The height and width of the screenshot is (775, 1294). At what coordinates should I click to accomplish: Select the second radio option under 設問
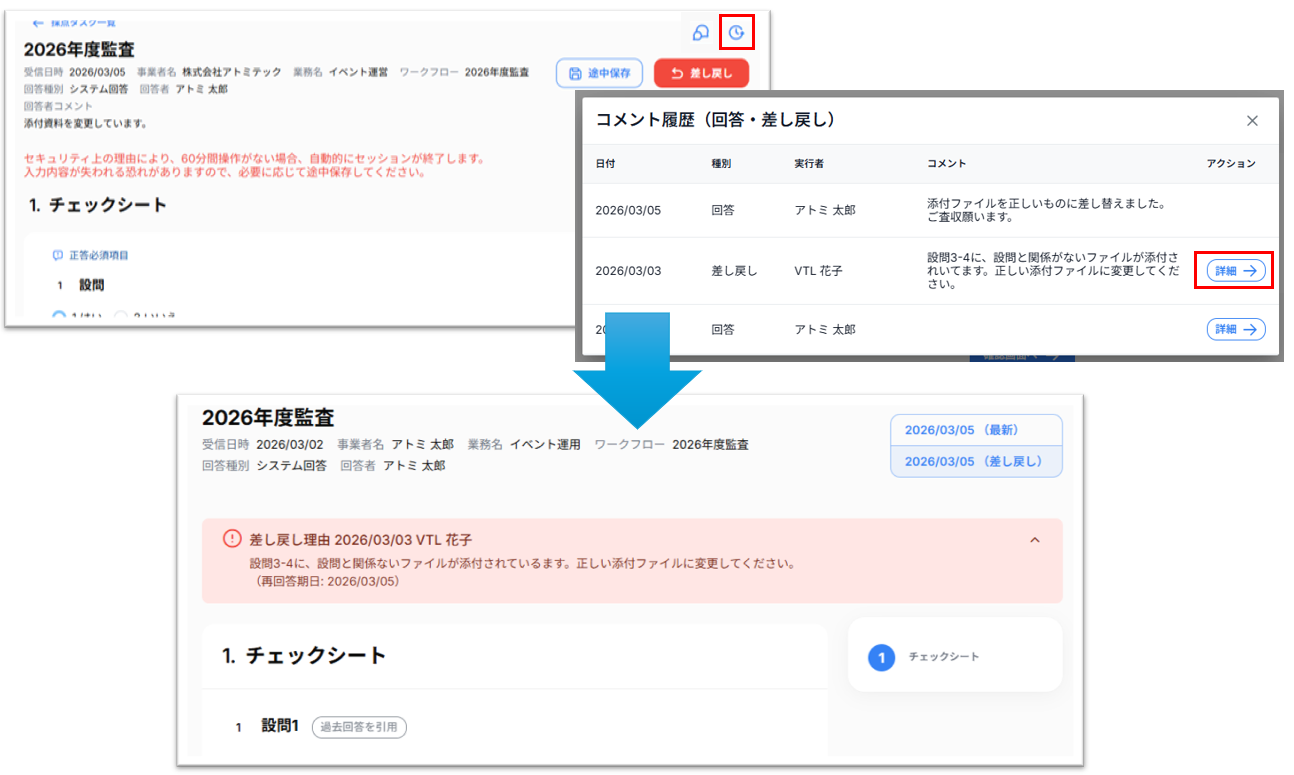(x=121, y=316)
